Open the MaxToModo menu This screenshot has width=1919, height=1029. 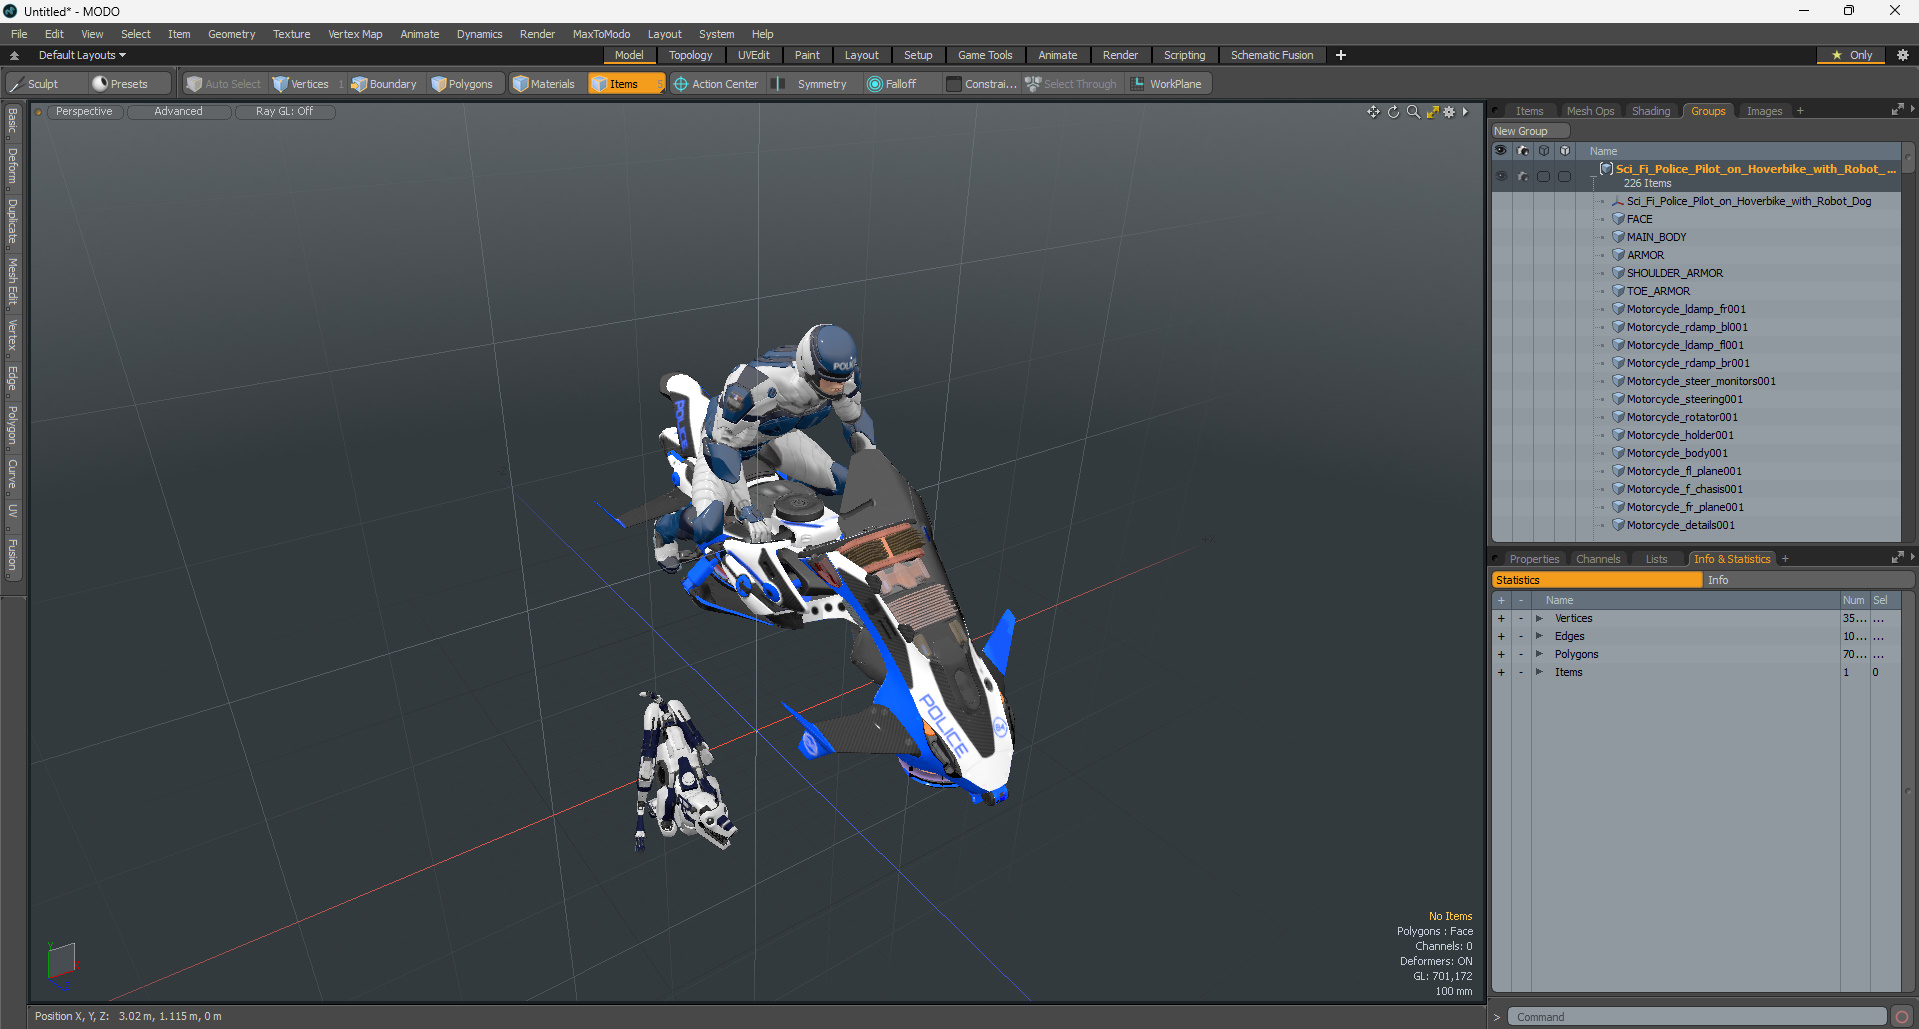pyautogui.click(x=601, y=34)
